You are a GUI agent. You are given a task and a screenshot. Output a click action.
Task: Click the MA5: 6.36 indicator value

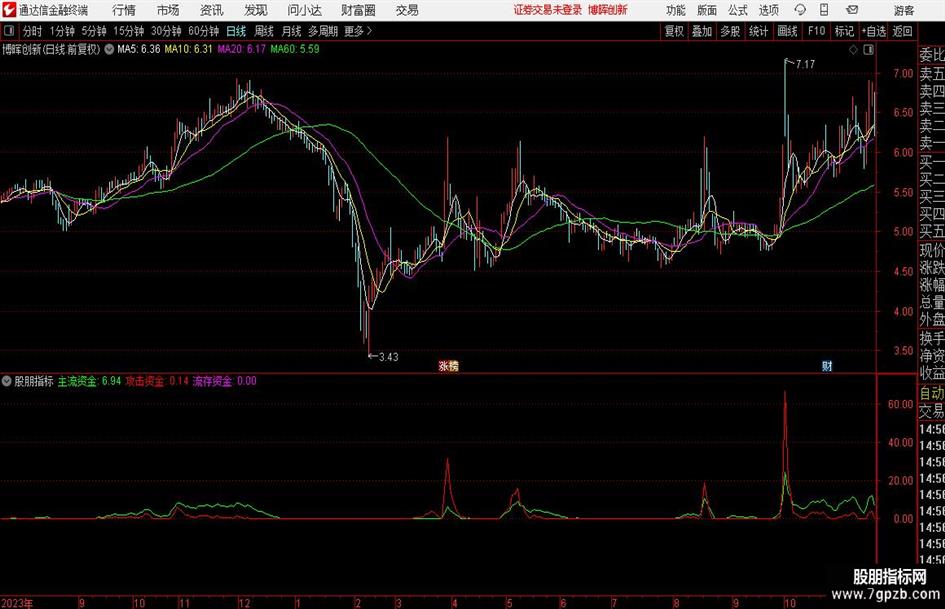pyautogui.click(x=139, y=49)
